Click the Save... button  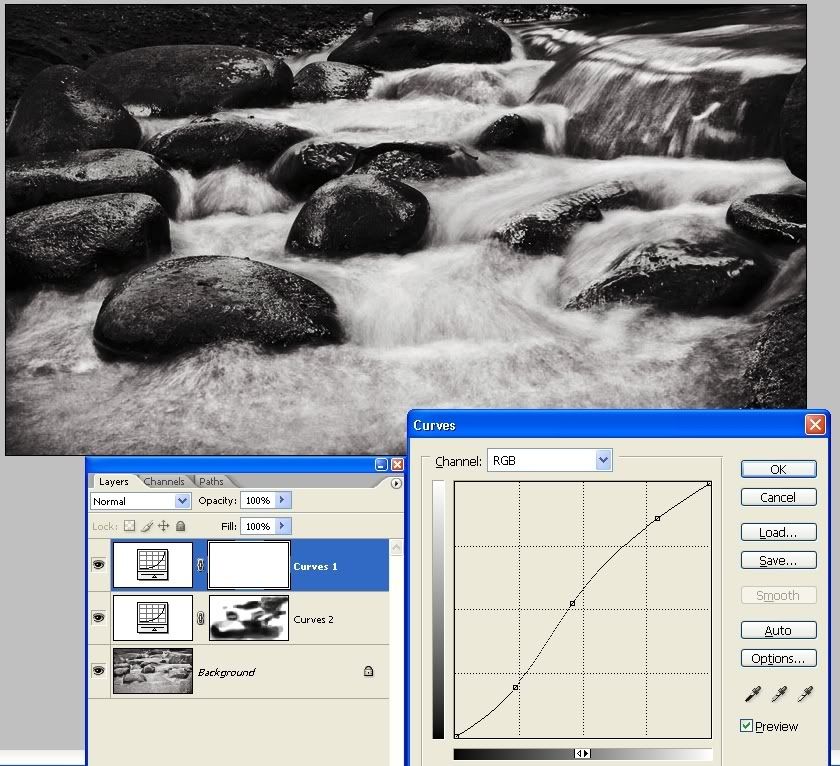[778, 560]
